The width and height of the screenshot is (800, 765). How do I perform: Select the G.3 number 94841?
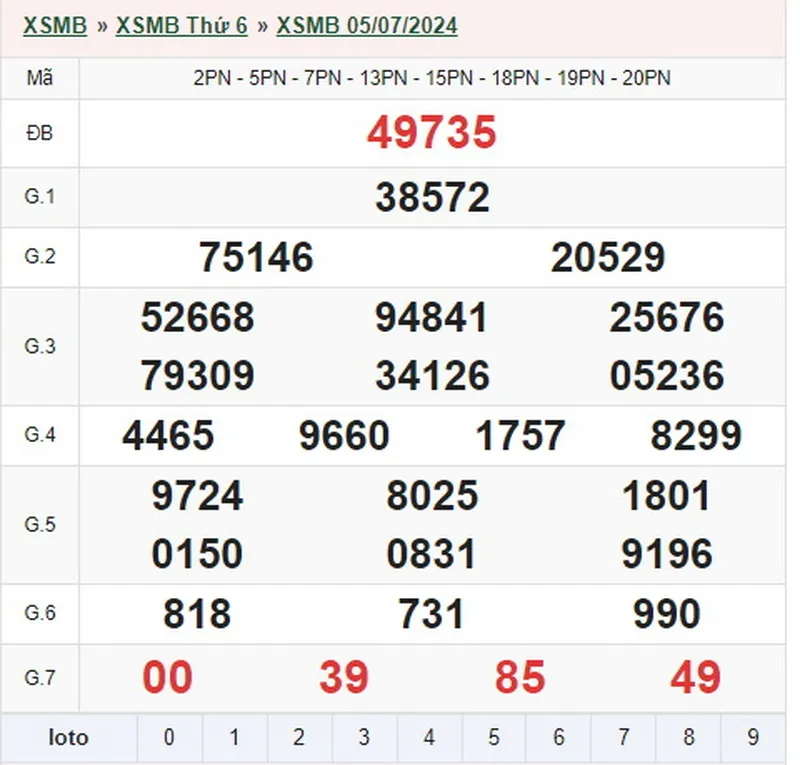pyautogui.click(x=432, y=317)
